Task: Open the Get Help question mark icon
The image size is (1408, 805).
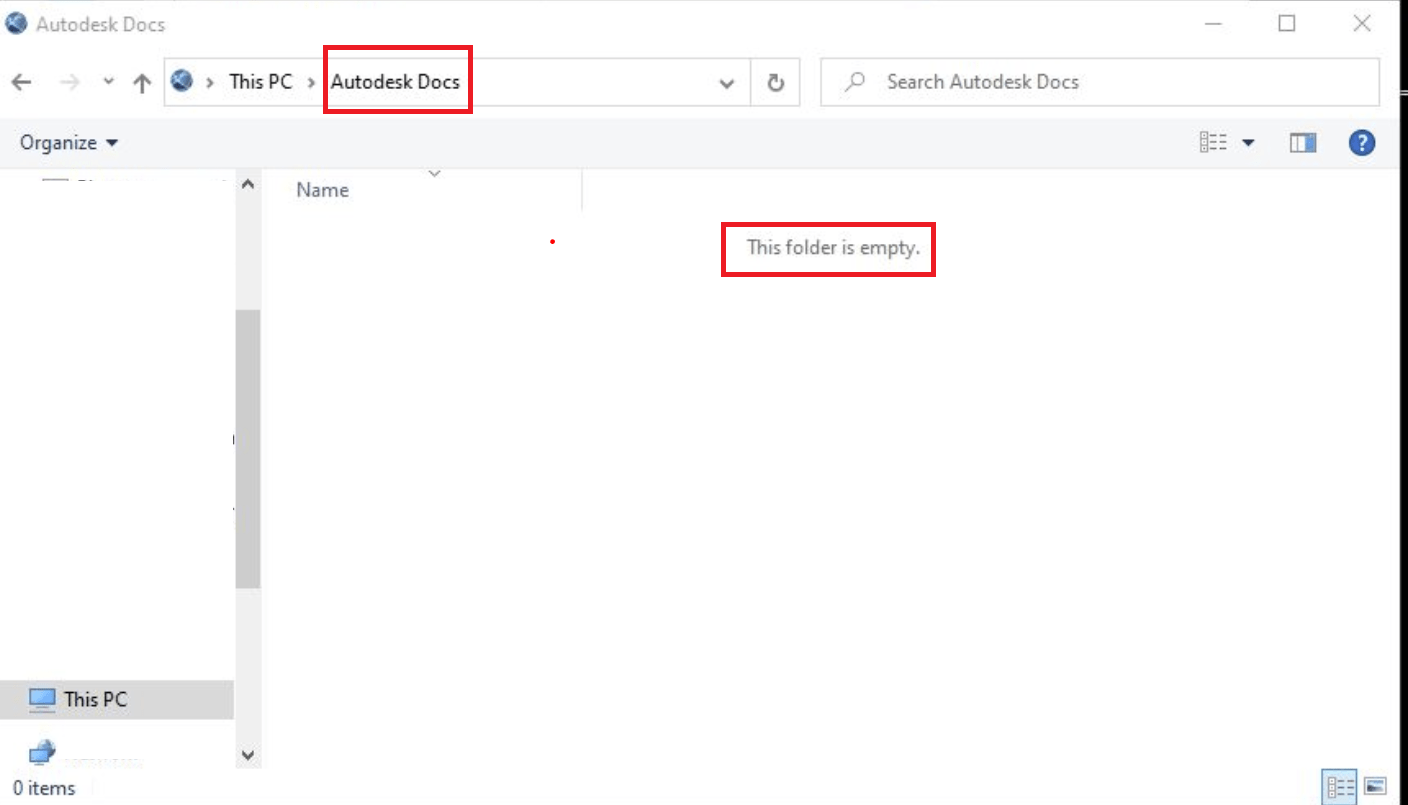Action: 1362,142
